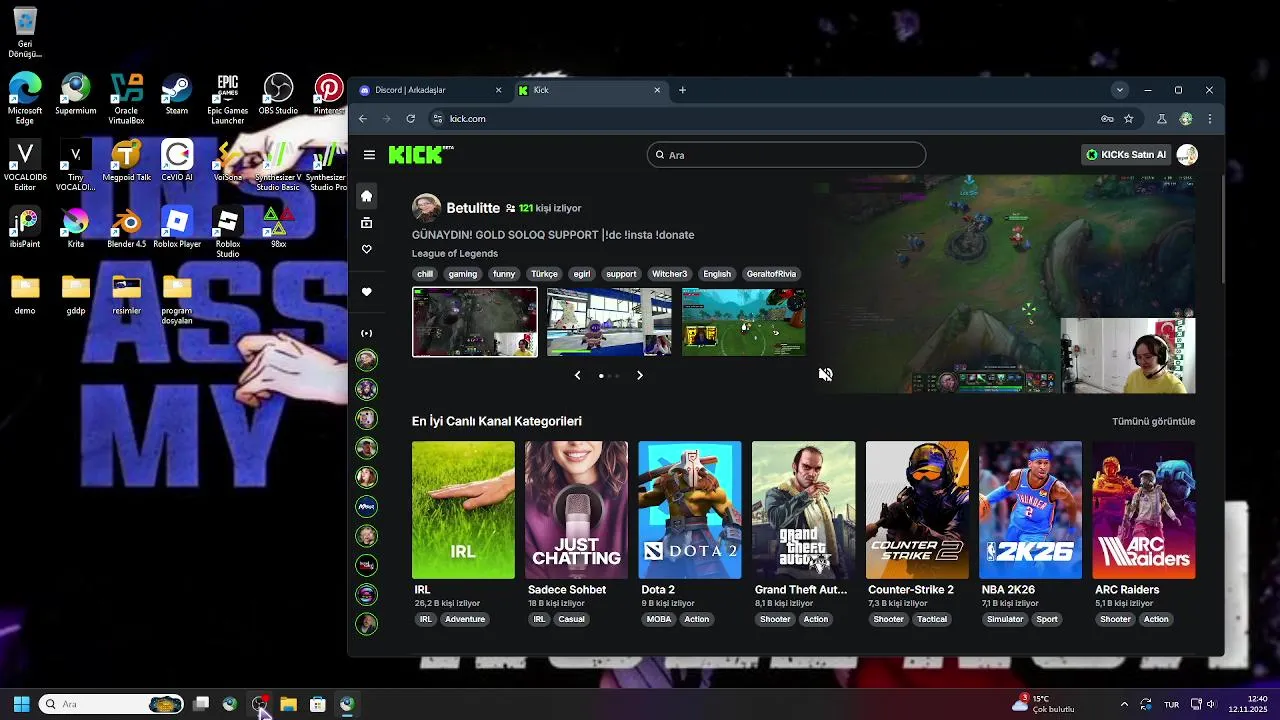Click the Adventure tag under IRL
This screenshot has width=1280, height=720.
(x=465, y=619)
